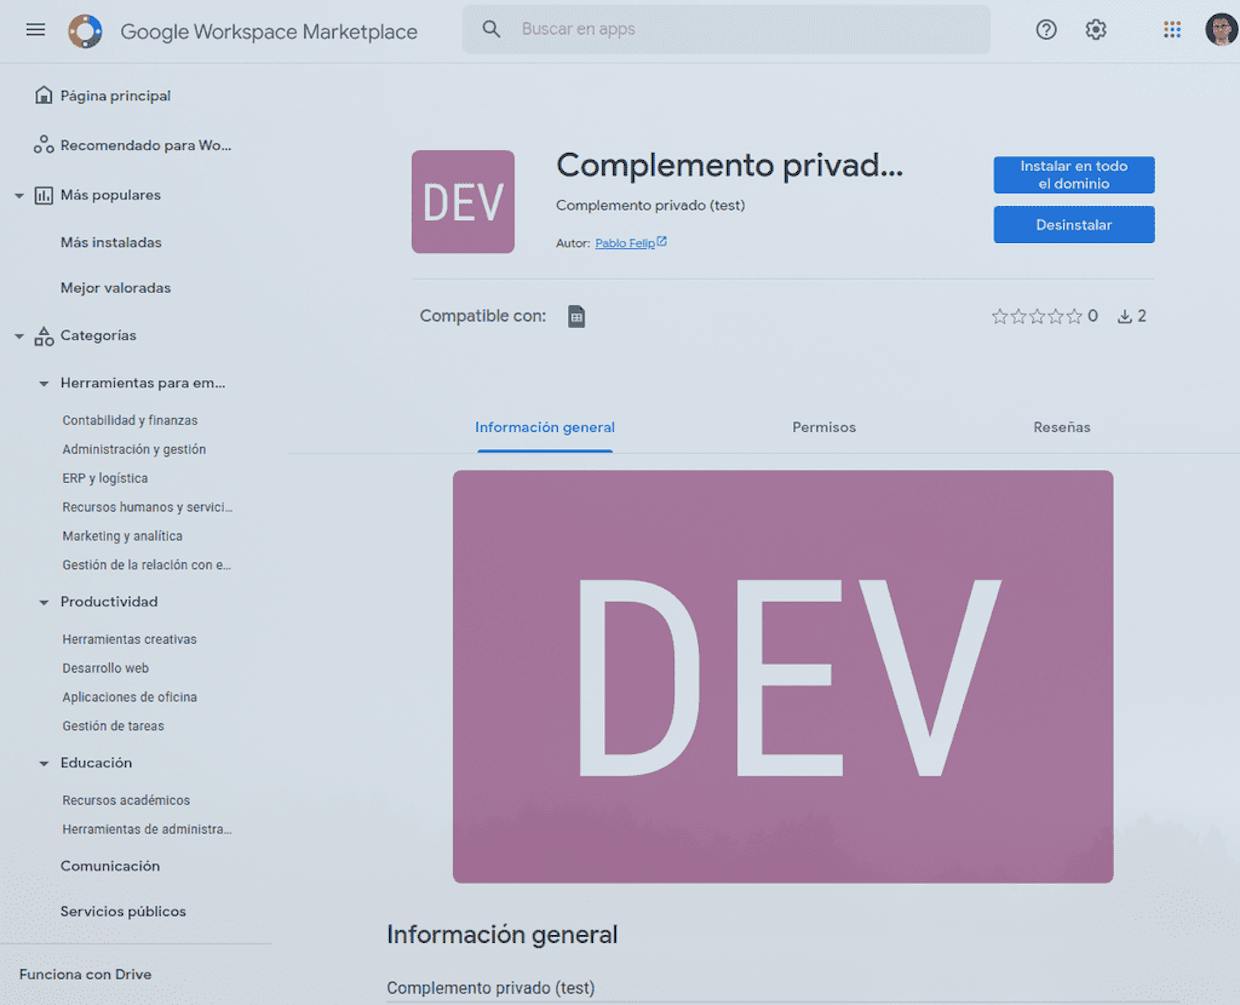Screen dimensions: 1240x1005
Task: Click the Categorías shapes icon
Action: click(x=43, y=336)
